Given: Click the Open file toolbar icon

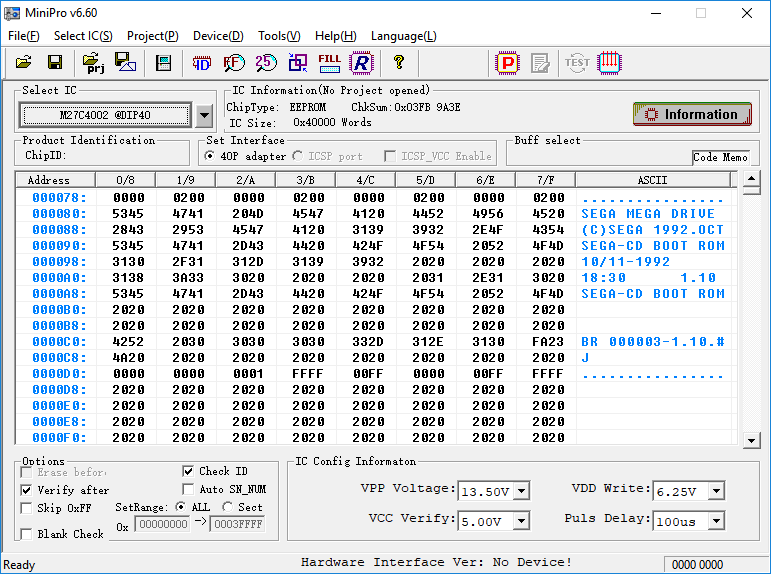Looking at the screenshot, I should click(23, 63).
